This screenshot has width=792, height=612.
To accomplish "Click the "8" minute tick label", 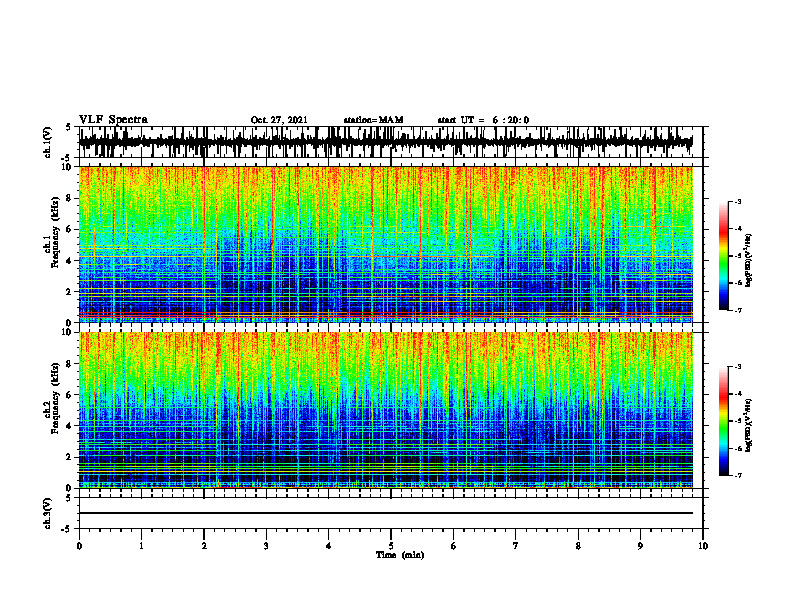I will pyautogui.click(x=578, y=546).
